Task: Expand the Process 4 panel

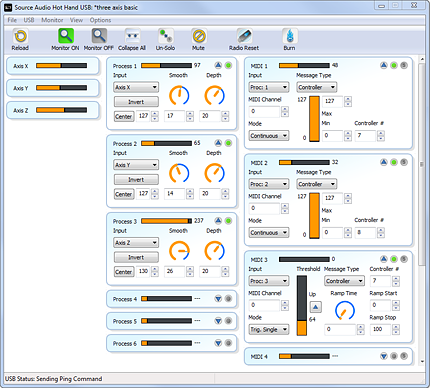Action: tap(218, 299)
